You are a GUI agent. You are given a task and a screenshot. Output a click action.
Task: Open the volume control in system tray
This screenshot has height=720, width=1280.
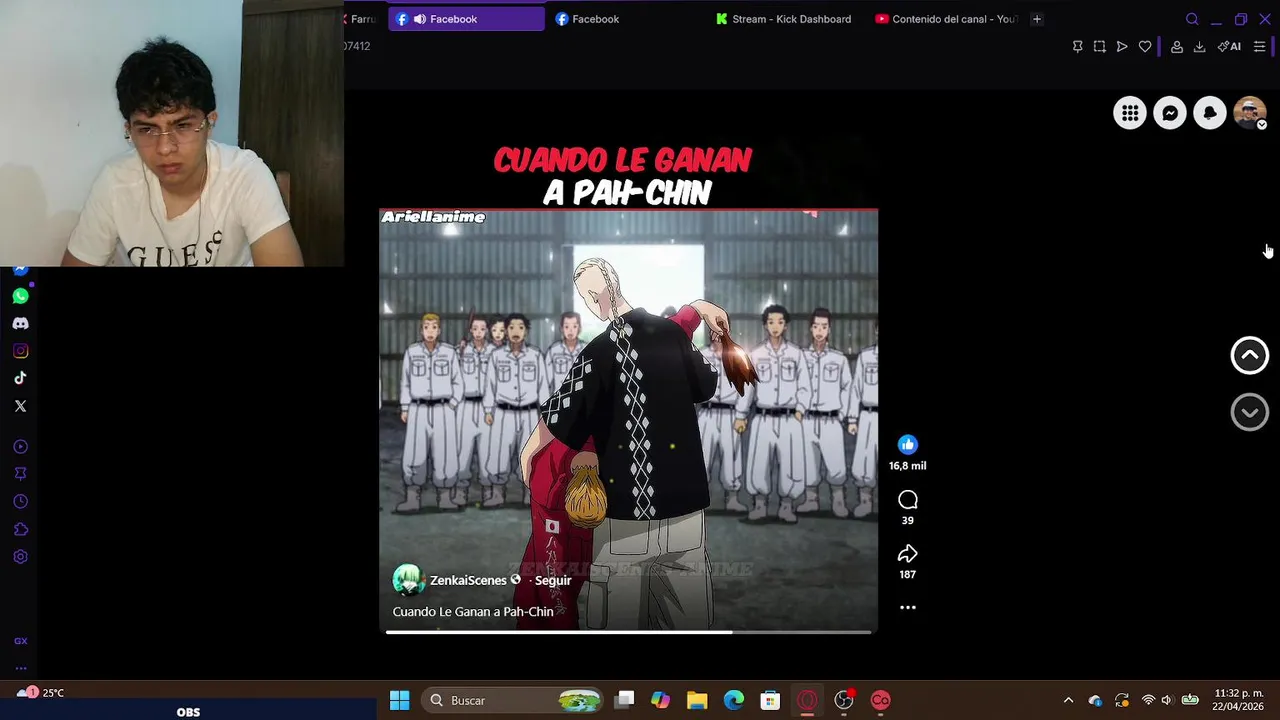1166,700
